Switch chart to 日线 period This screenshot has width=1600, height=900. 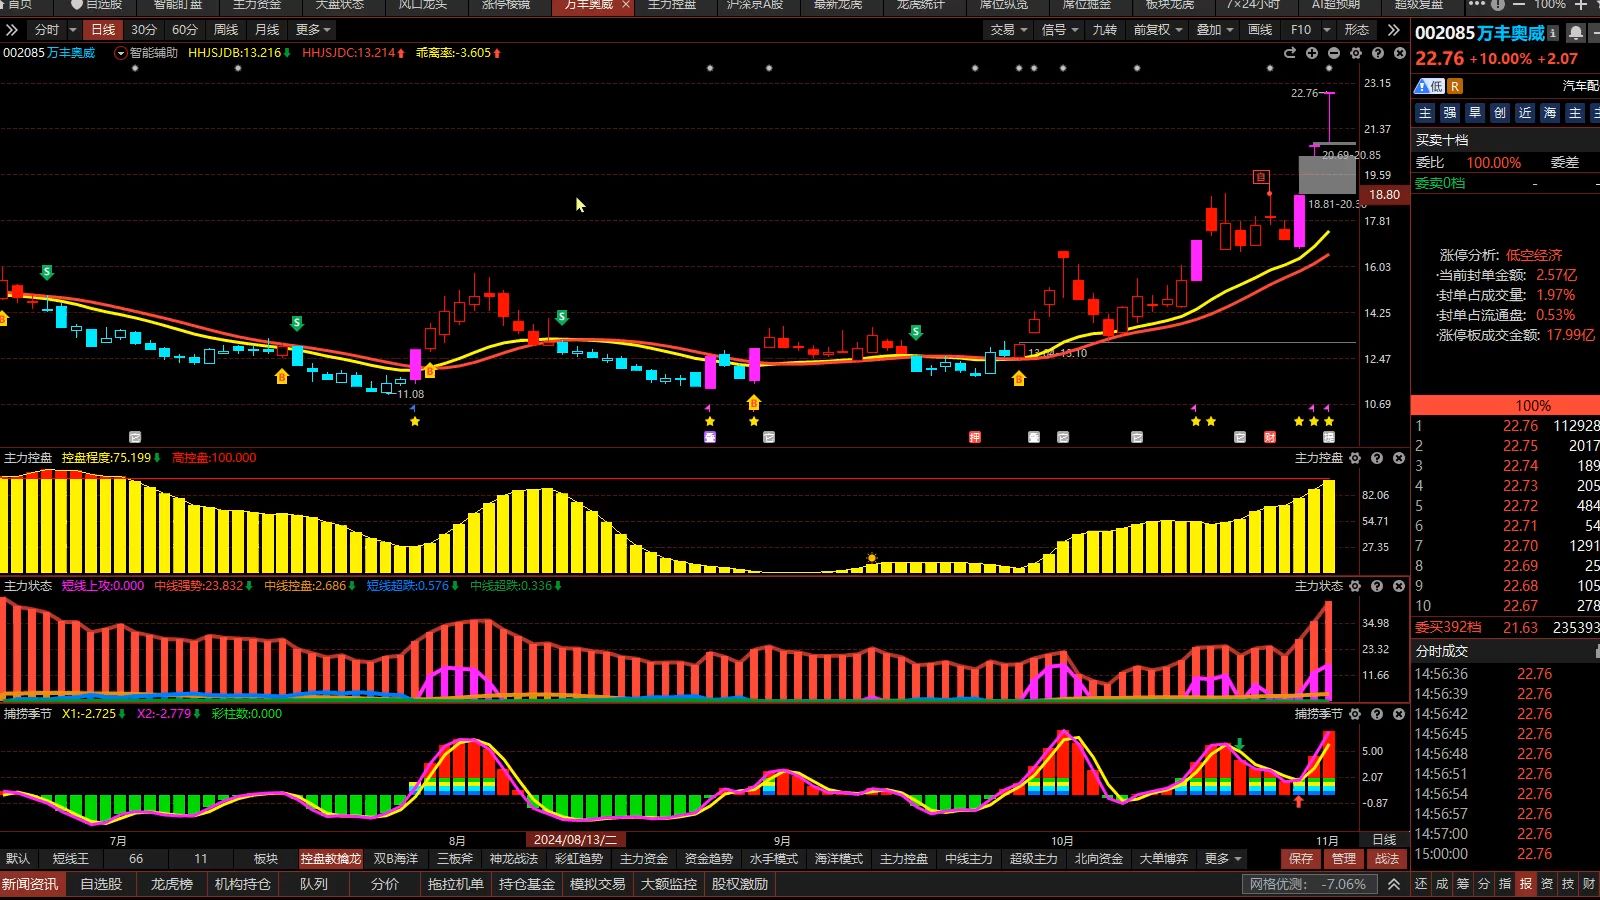pyautogui.click(x=103, y=30)
